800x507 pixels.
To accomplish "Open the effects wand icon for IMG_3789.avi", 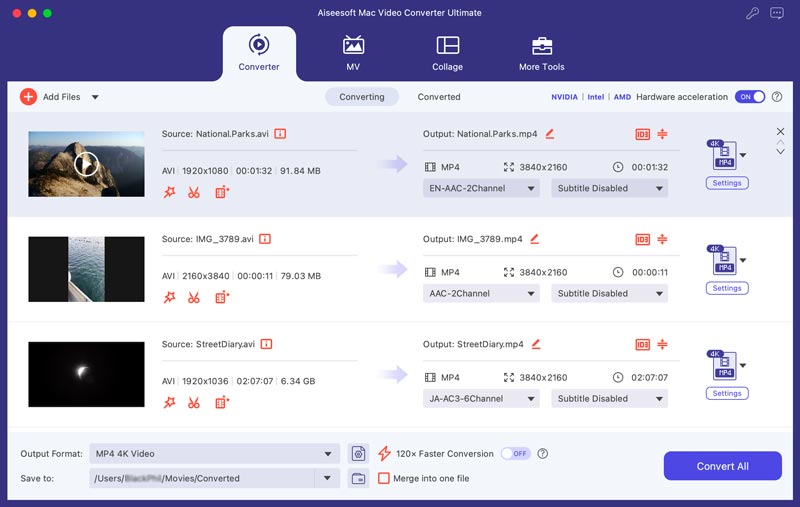I will click(x=169, y=297).
